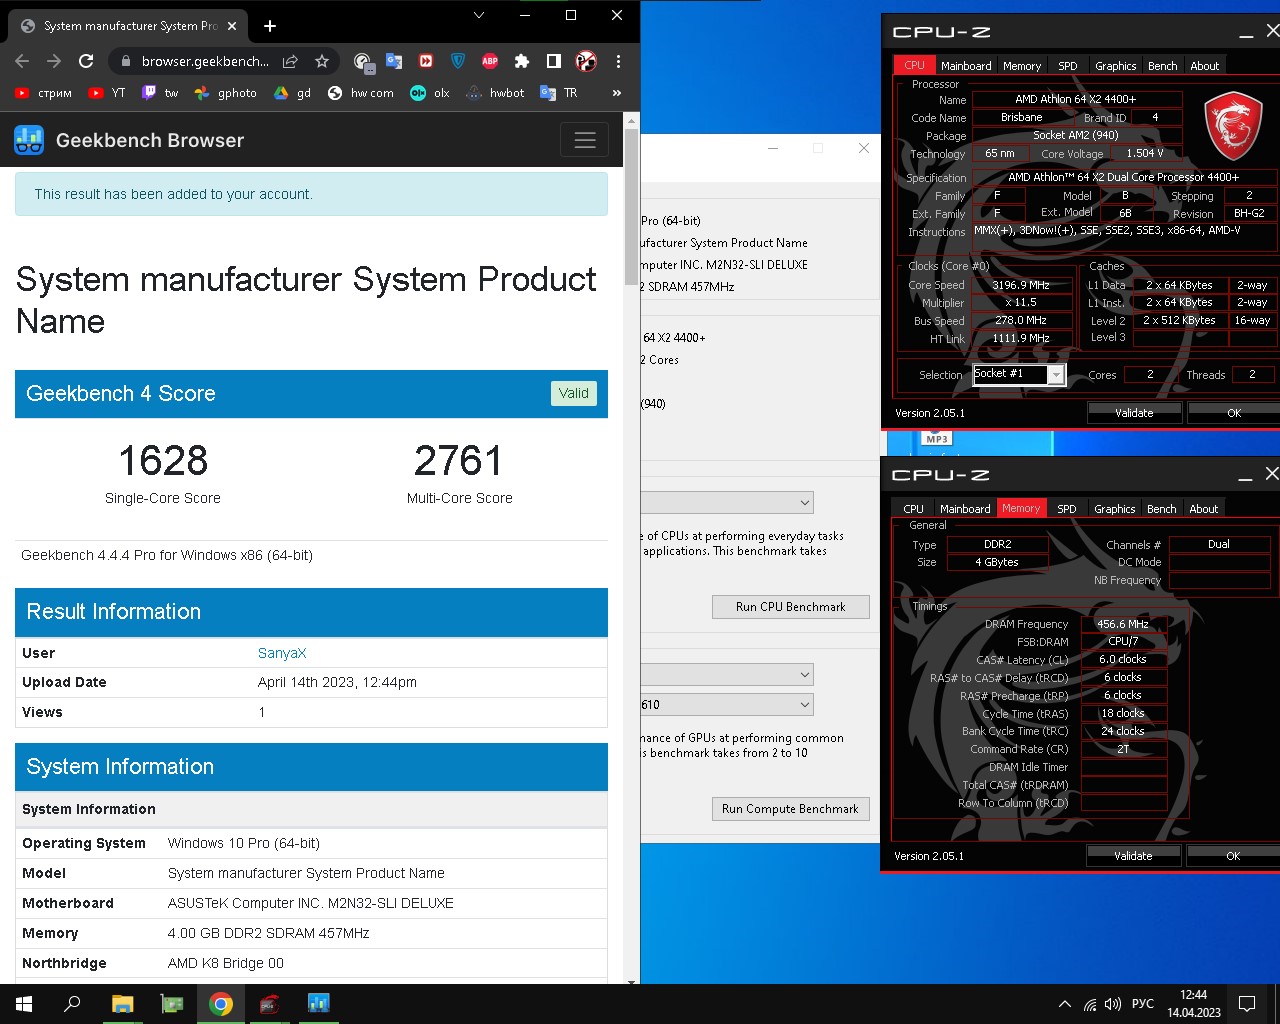Click the MSI dragon logo in CPU-Z

[1232, 127]
